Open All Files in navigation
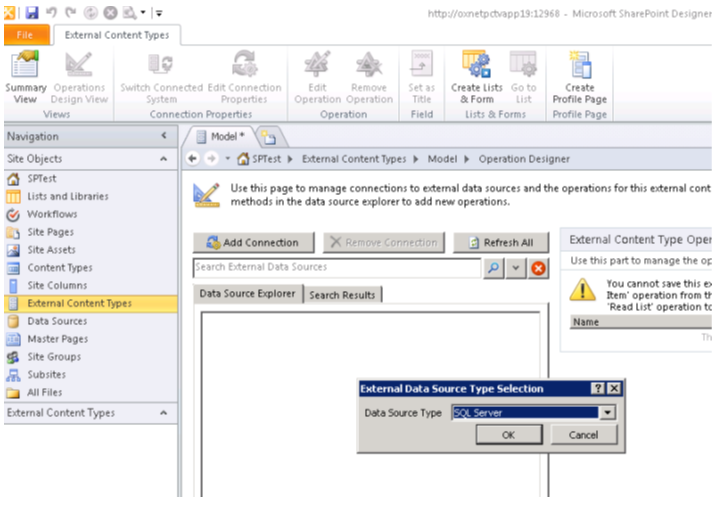The image size is (723, 507). coord(44,392)
